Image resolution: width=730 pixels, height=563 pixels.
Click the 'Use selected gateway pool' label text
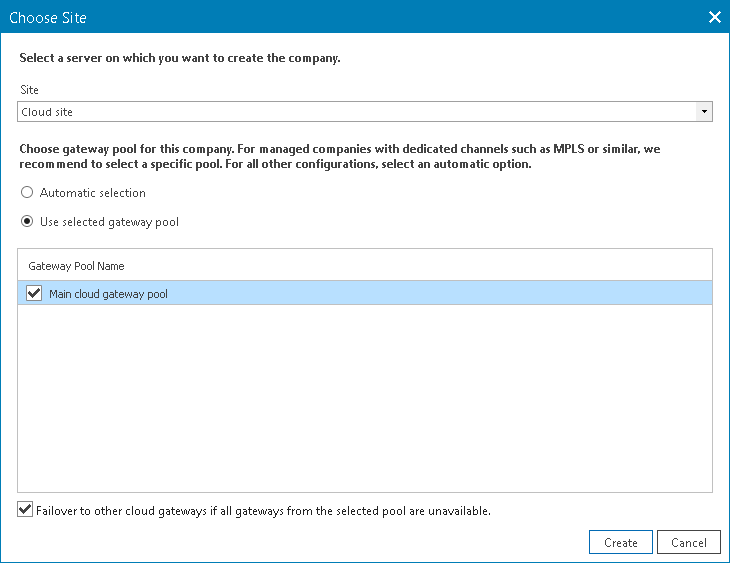pos(109,222)
